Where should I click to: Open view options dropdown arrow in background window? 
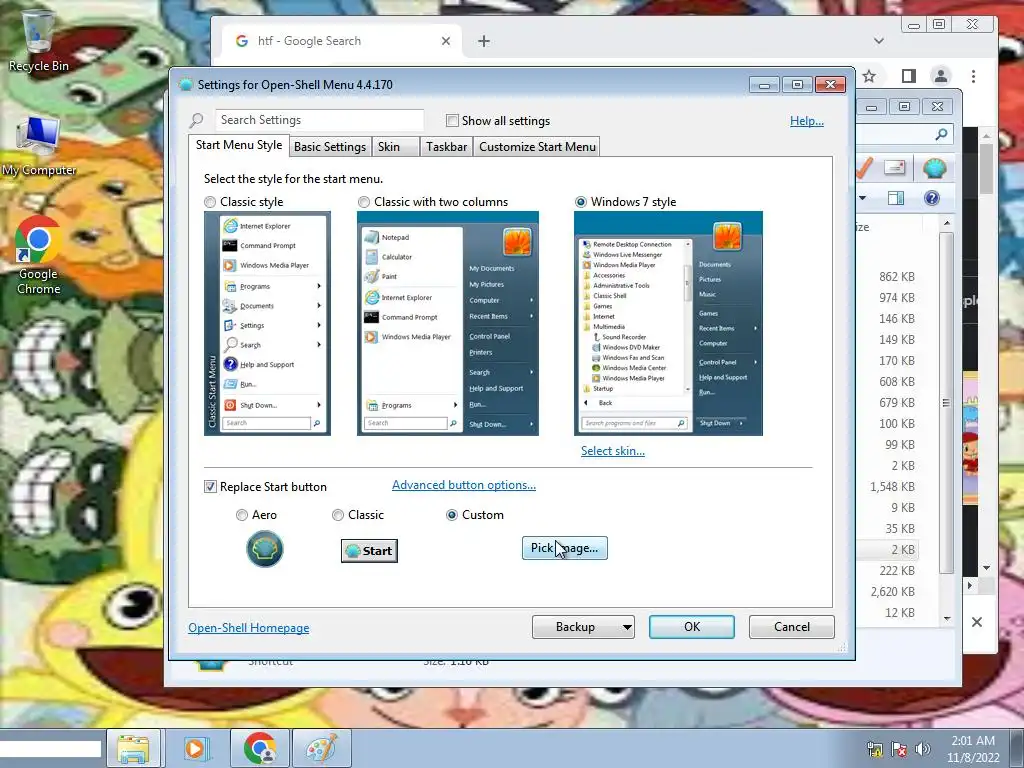(x=863, y=198)
